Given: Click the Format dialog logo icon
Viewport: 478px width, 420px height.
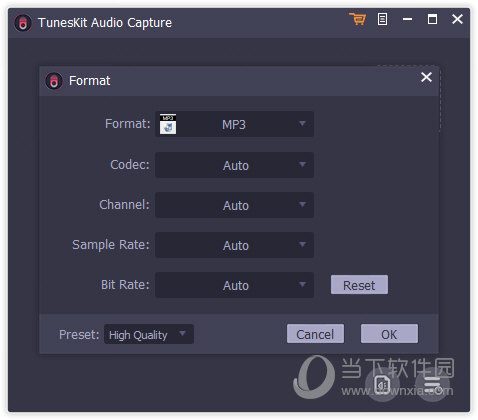Looking at the screenshot, I should click(x=54, y=81).
